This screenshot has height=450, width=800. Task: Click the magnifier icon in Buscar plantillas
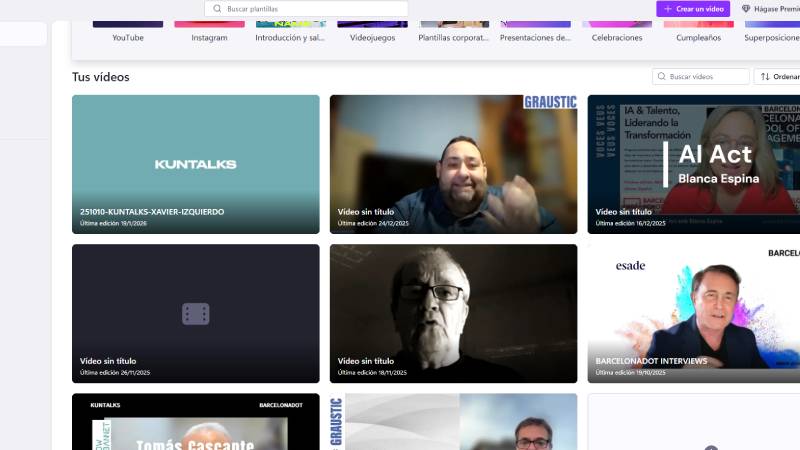(217, 8)
